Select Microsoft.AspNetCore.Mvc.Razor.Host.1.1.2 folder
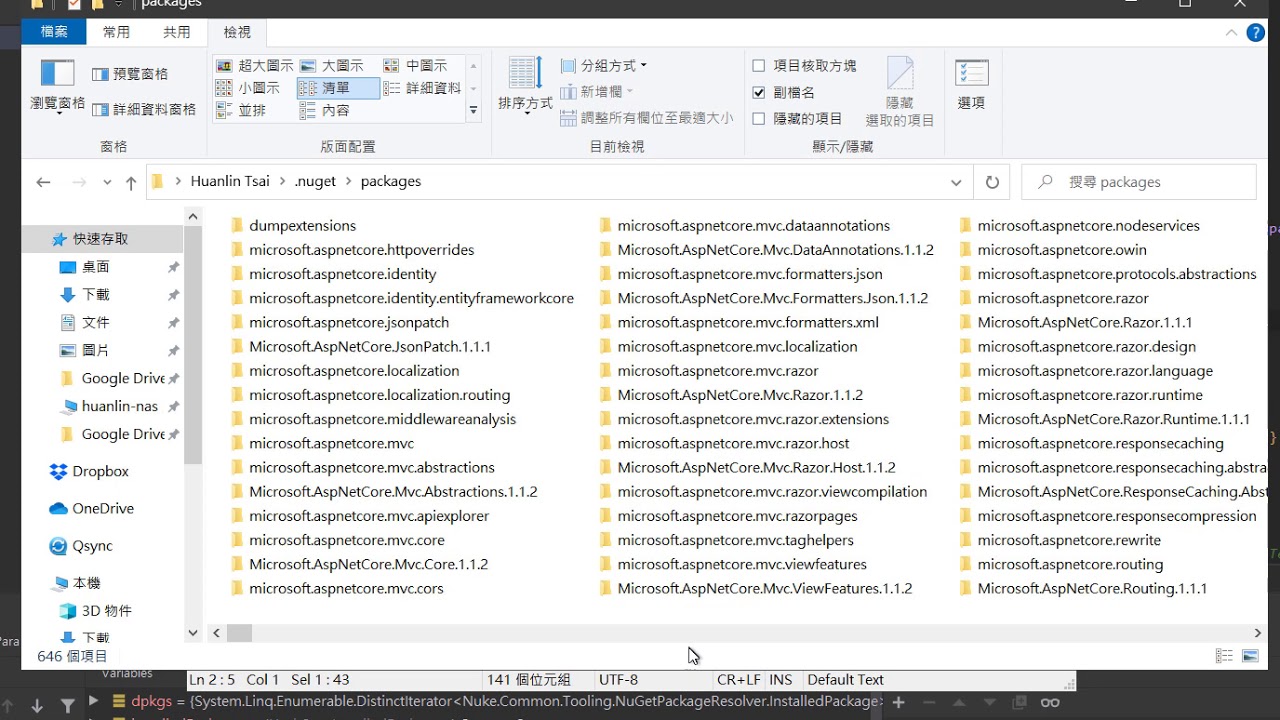1280x720 pixels. (747, 468)
